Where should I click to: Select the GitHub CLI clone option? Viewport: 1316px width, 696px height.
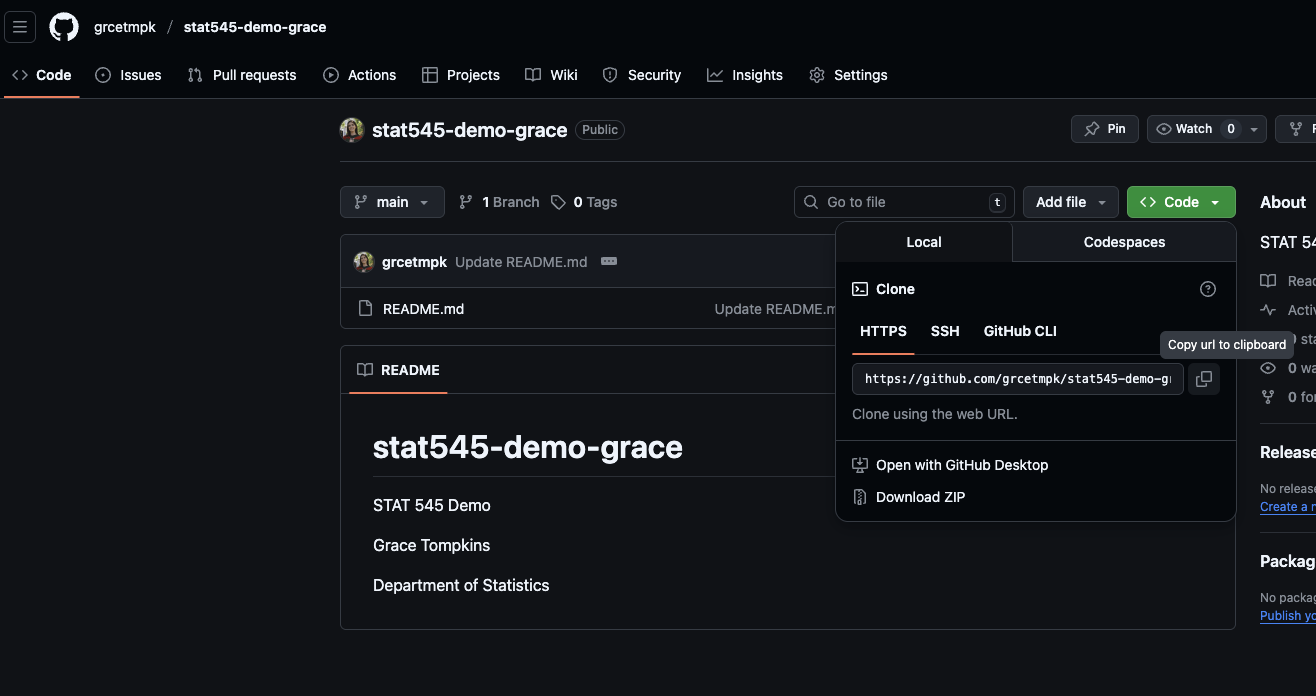(1020, 331)
